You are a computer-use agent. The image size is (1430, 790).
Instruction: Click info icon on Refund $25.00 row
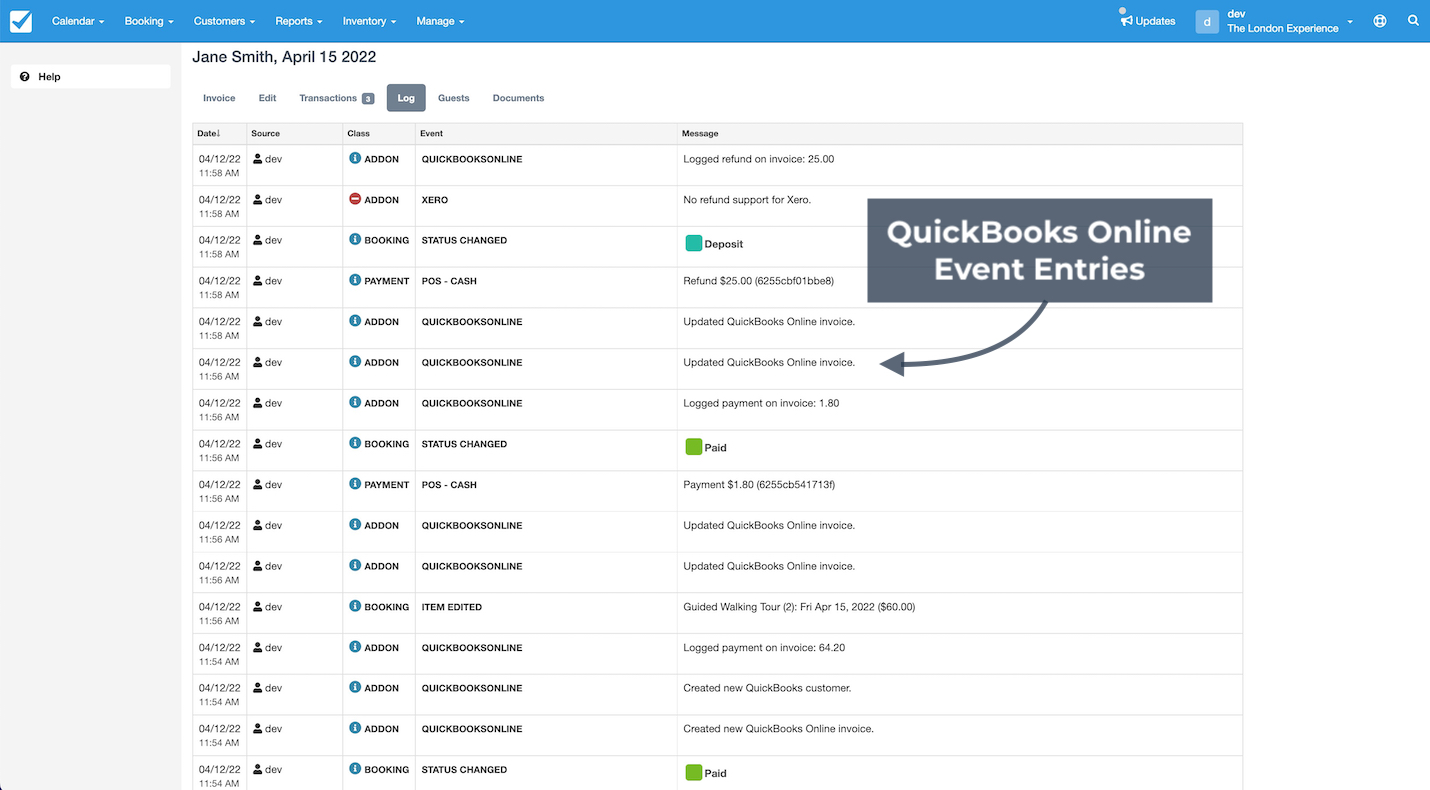click(355, 280)
